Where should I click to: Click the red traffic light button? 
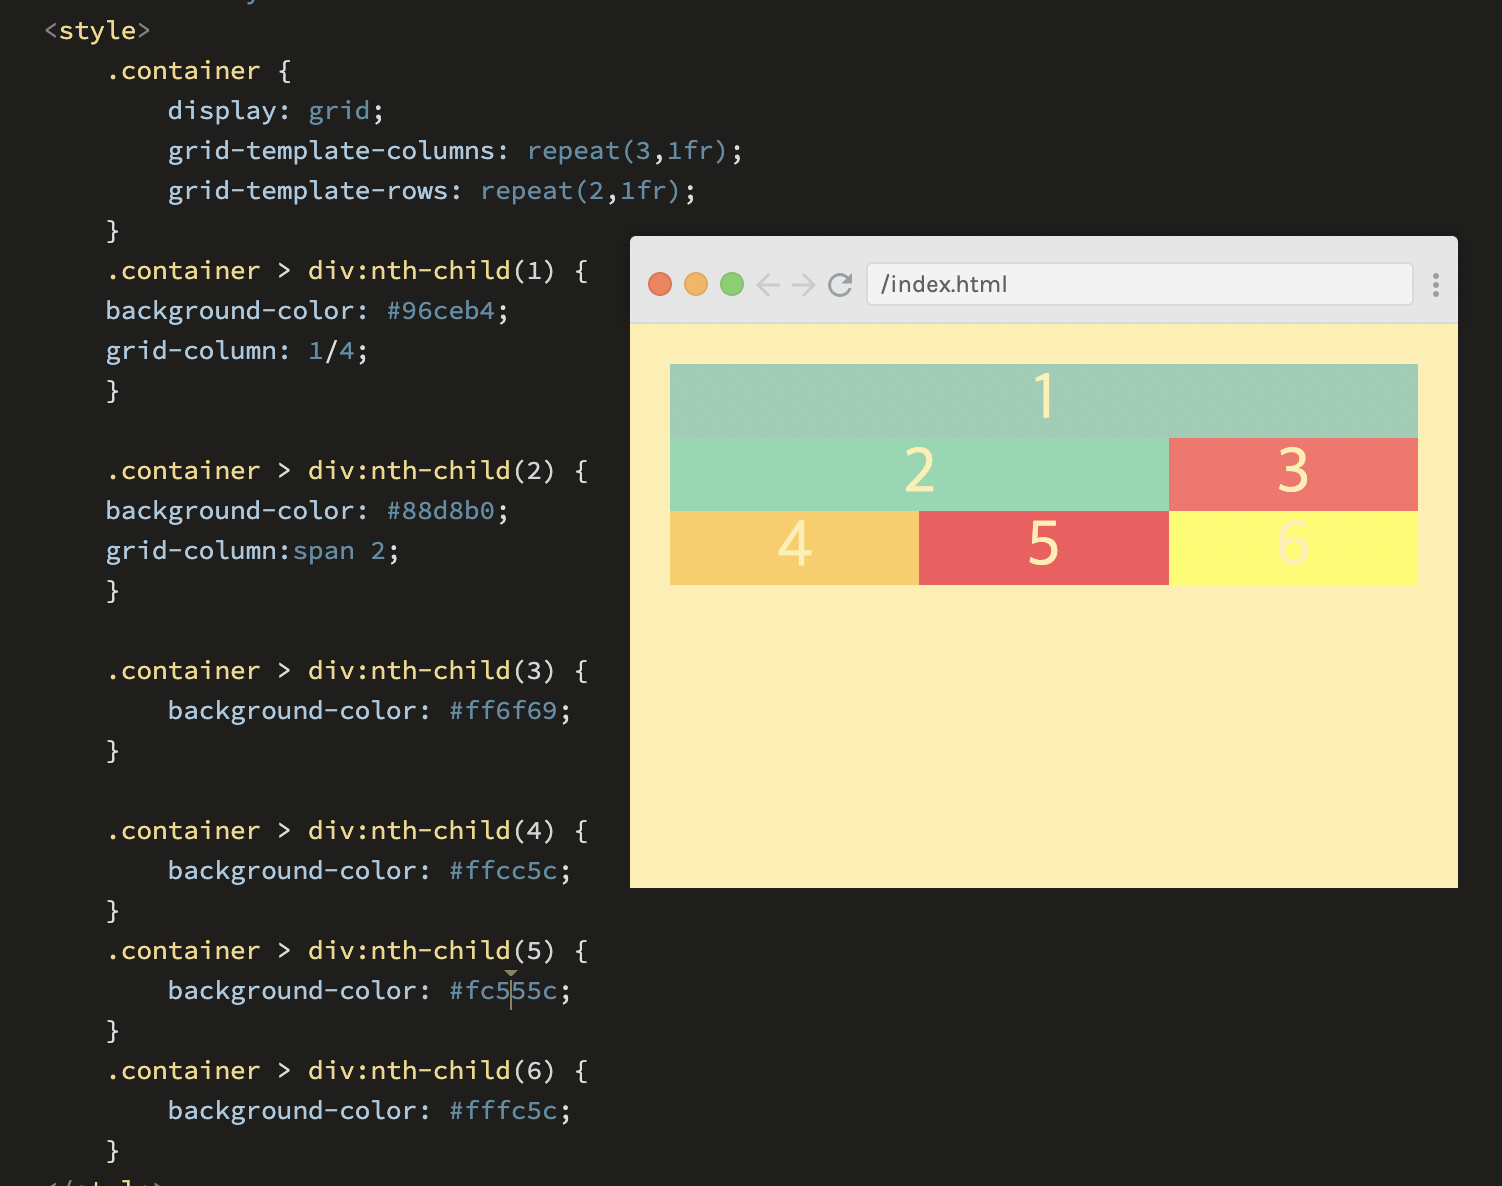660,284
